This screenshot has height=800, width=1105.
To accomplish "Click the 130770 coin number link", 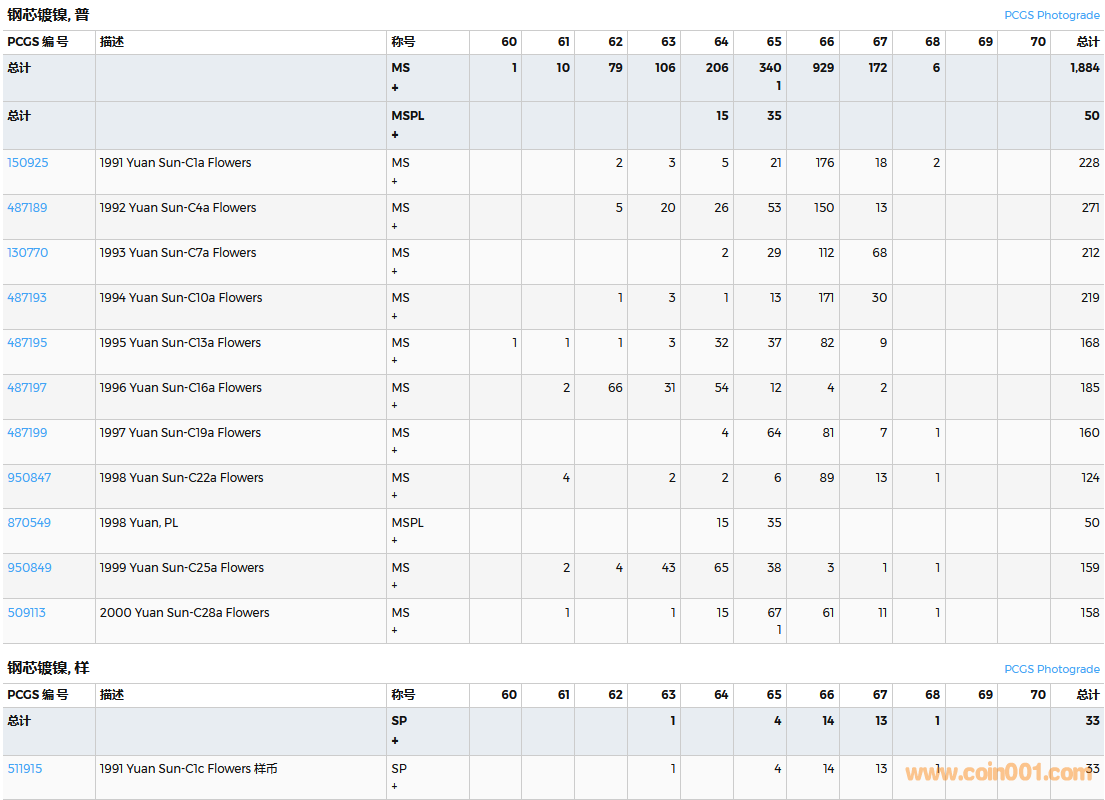I will coord(27,253).
